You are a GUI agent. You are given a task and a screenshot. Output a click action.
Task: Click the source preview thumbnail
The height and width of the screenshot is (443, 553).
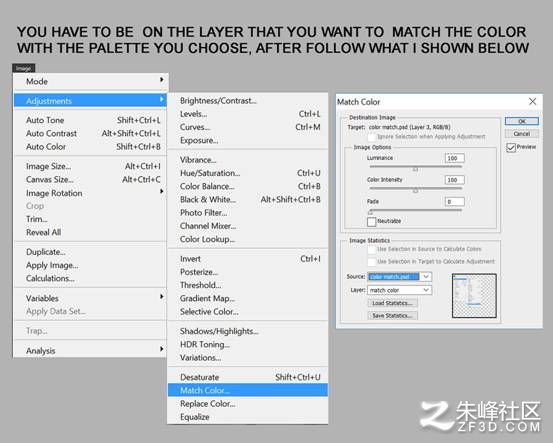474,296
